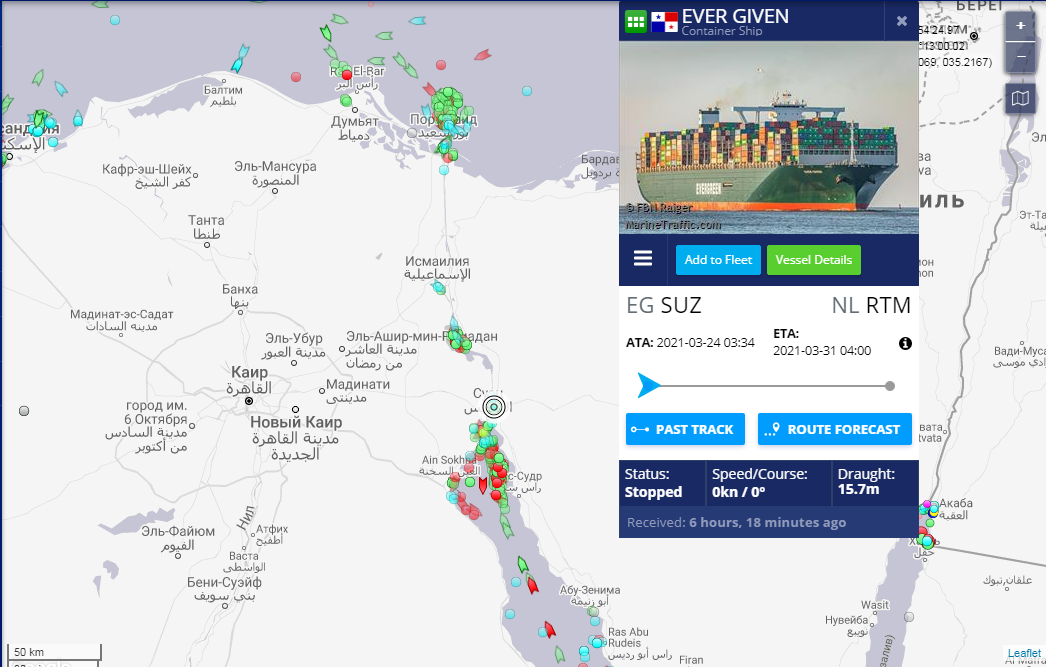Click the red circle vessel at Ras El-Bar
This screenshot has height=667, width=1046.
click(x=346, y=75)
